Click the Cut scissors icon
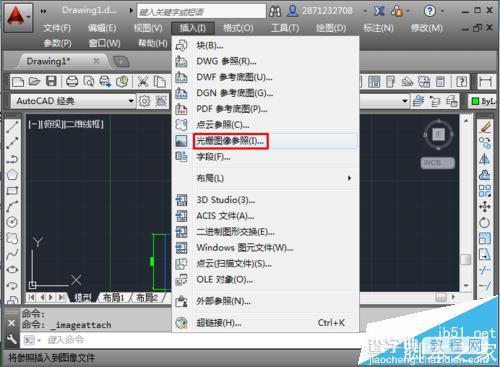Viewport: 500px width, 367px height. coord(143,82)
